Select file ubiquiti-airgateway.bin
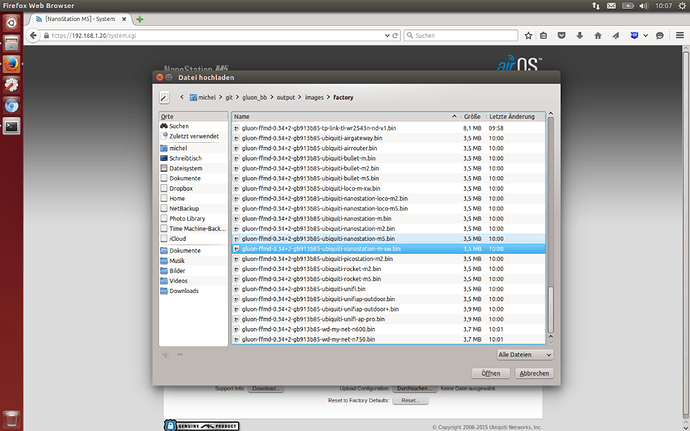Viewport: 690px width, 431px height. click(389, 138)
